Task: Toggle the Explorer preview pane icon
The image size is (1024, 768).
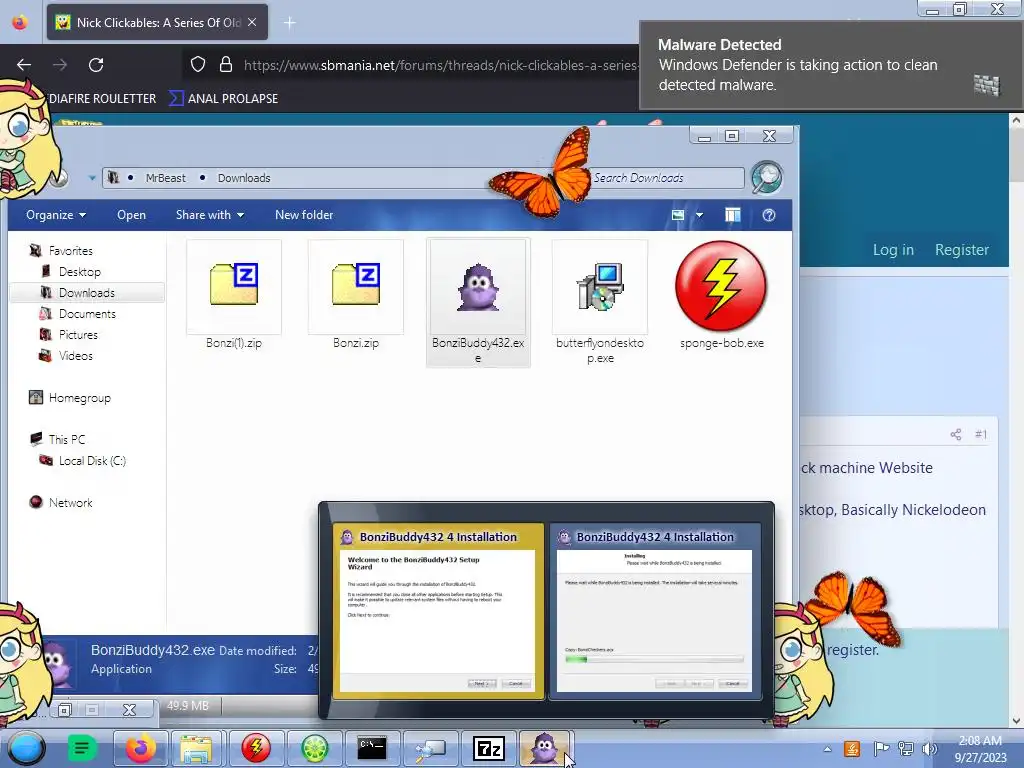Action: [x=733, y=215]
